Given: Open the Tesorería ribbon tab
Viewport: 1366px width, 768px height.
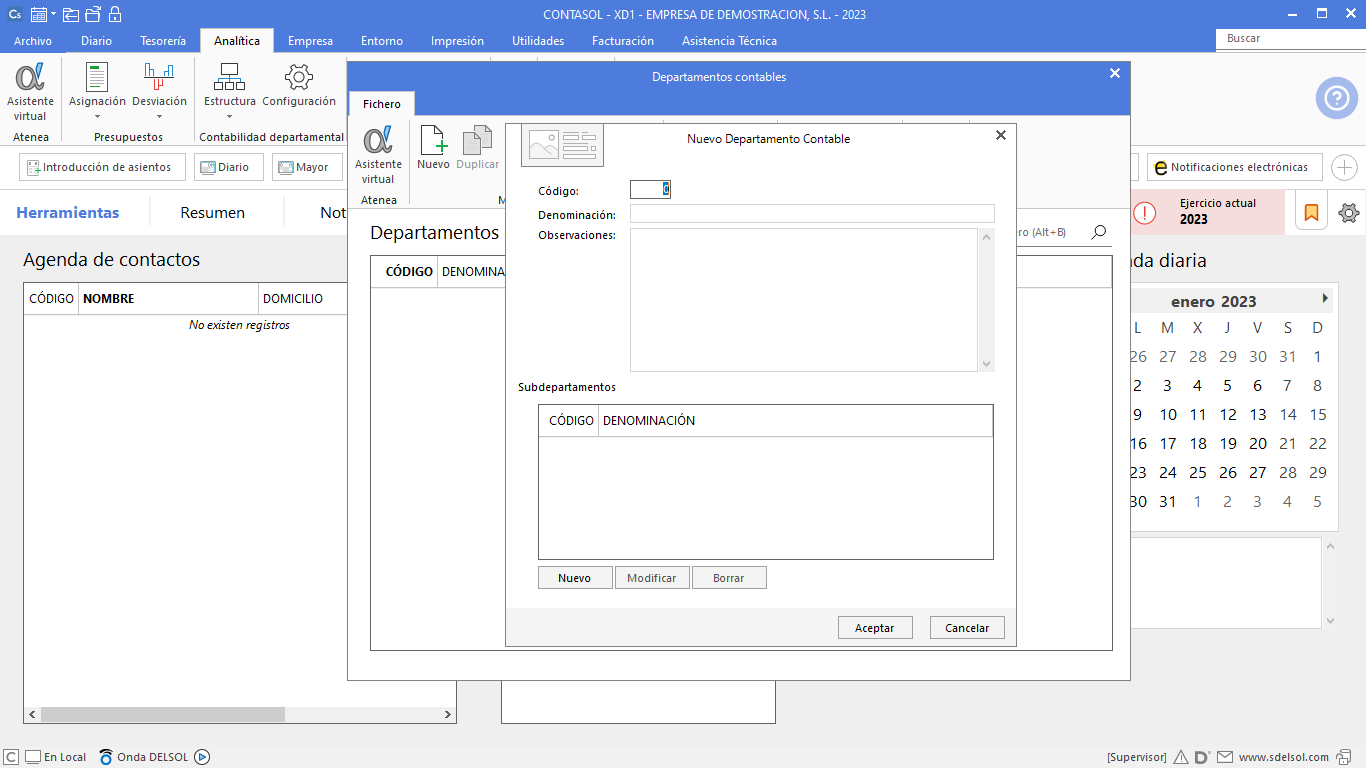Looking at the screenshot, I should click(162, 41).
